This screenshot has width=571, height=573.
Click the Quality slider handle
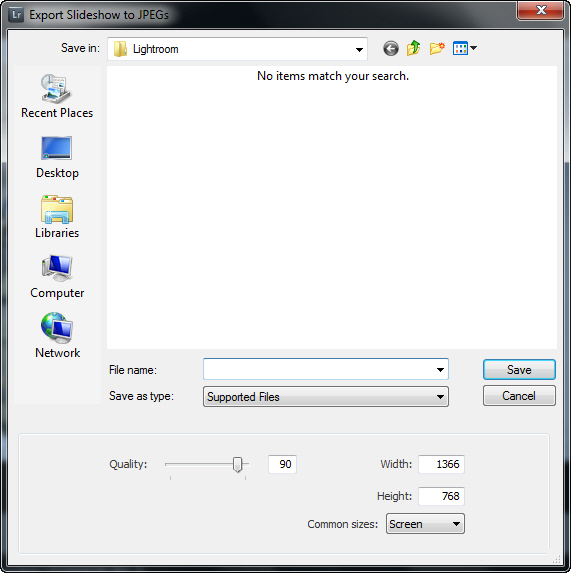point(238,464)
